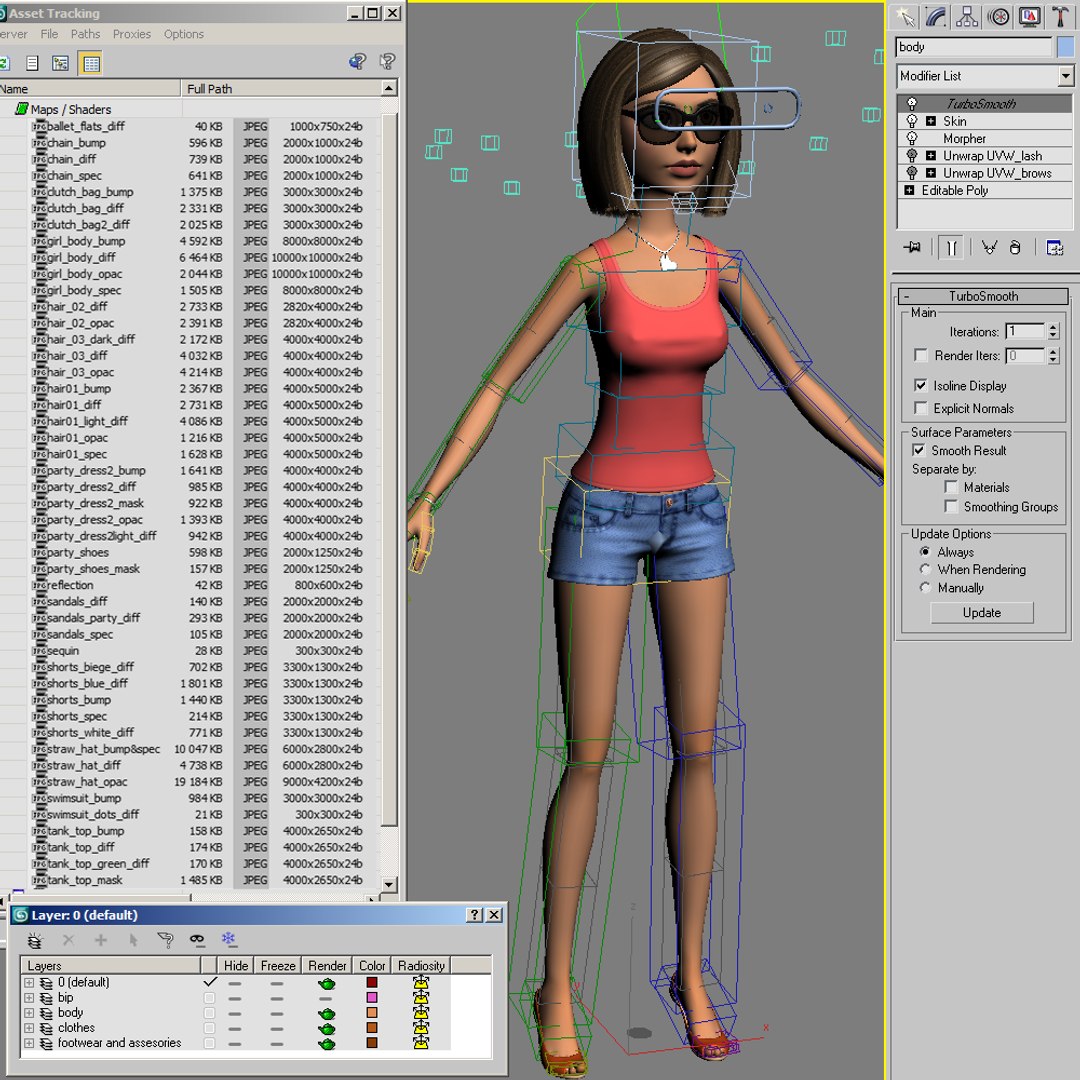
Task: Click Freeze column header in Layer dialog
Action: (278, 966)
